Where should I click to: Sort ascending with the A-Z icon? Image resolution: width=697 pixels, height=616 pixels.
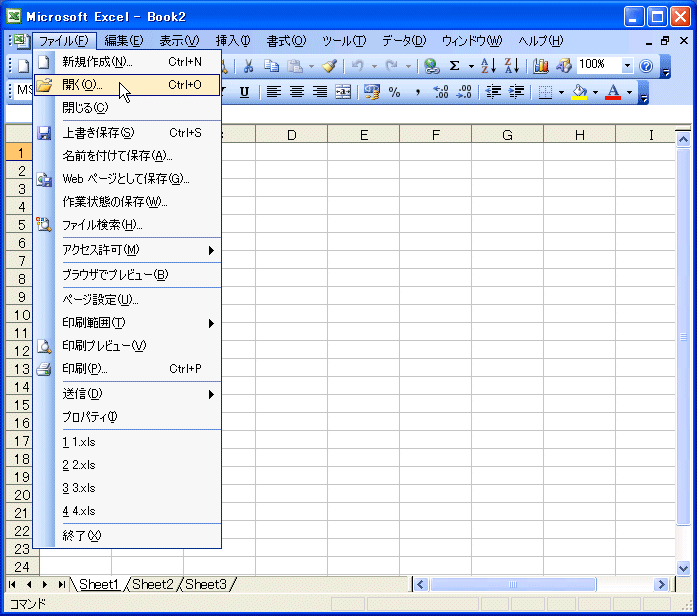pyautogui.click(x=488, y=66)
